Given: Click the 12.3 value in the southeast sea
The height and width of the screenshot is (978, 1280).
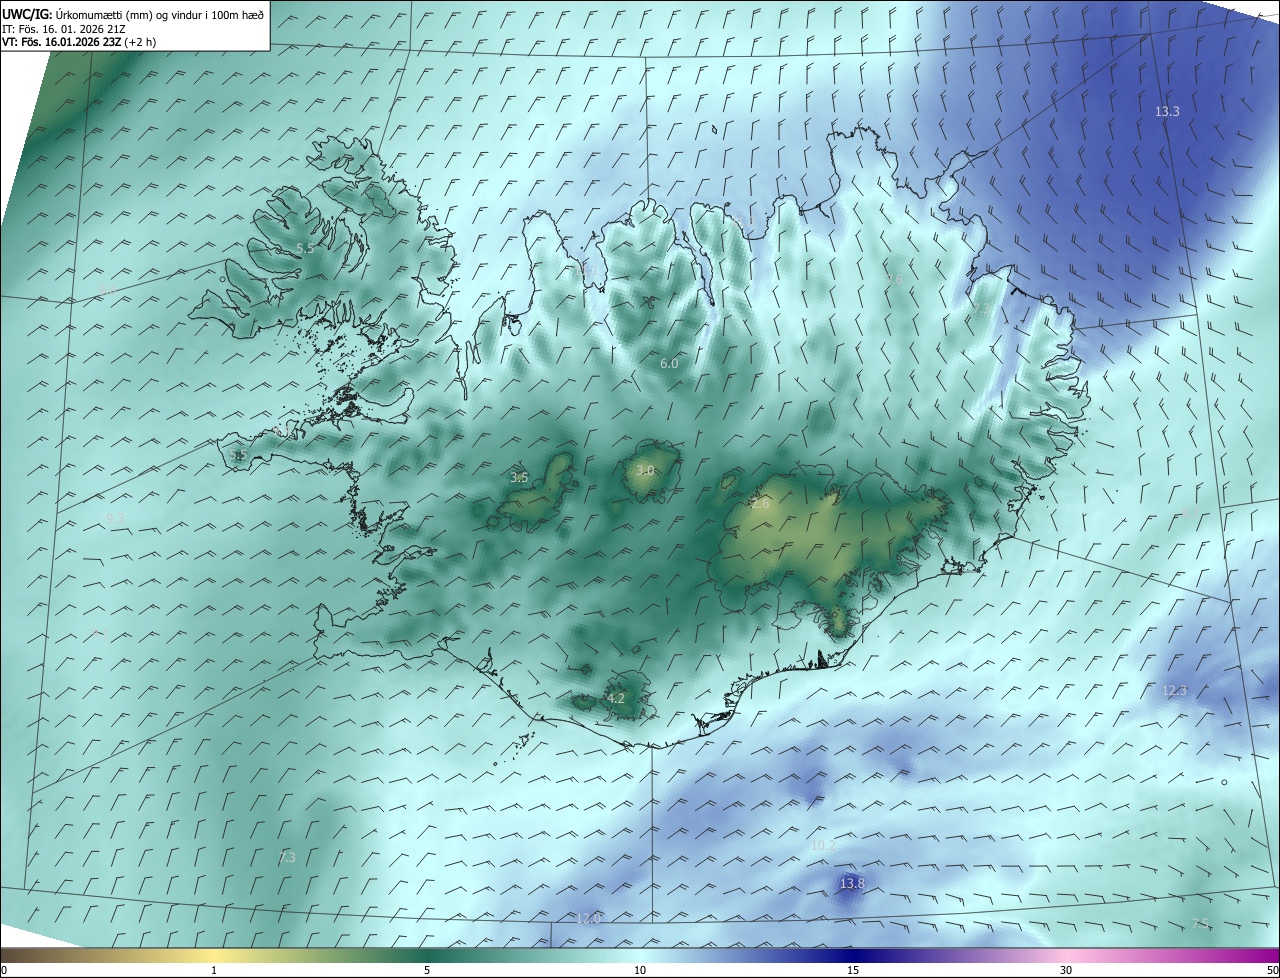Looking at the screenshot, I should pyautogui.click(x=1174, y=691).
